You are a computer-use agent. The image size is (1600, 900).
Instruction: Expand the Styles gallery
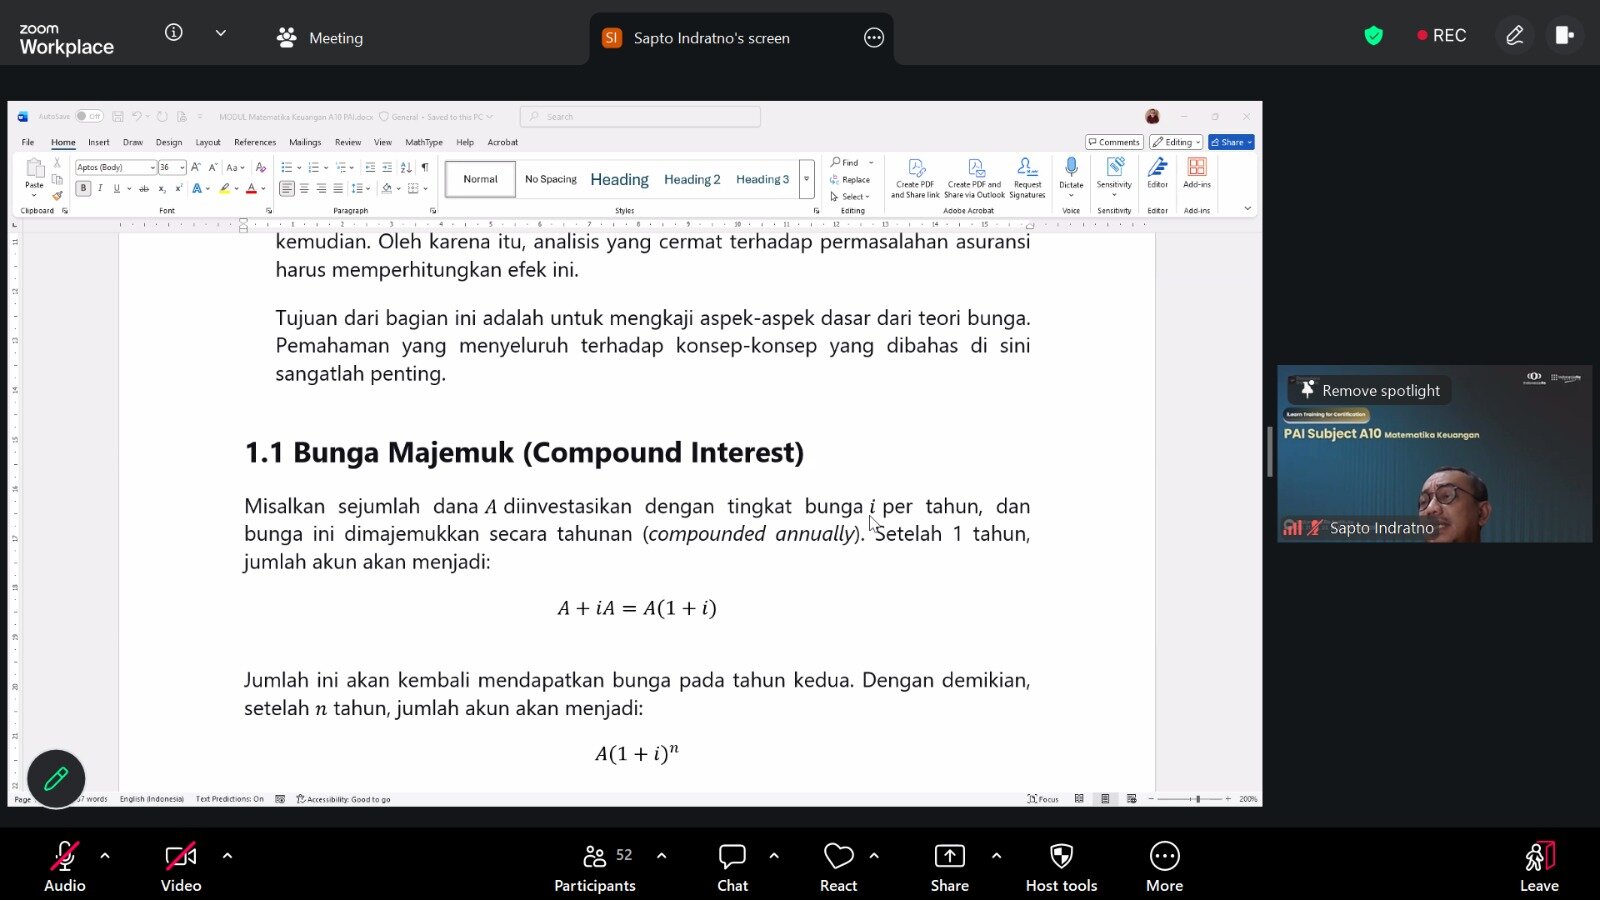(806, 179)
